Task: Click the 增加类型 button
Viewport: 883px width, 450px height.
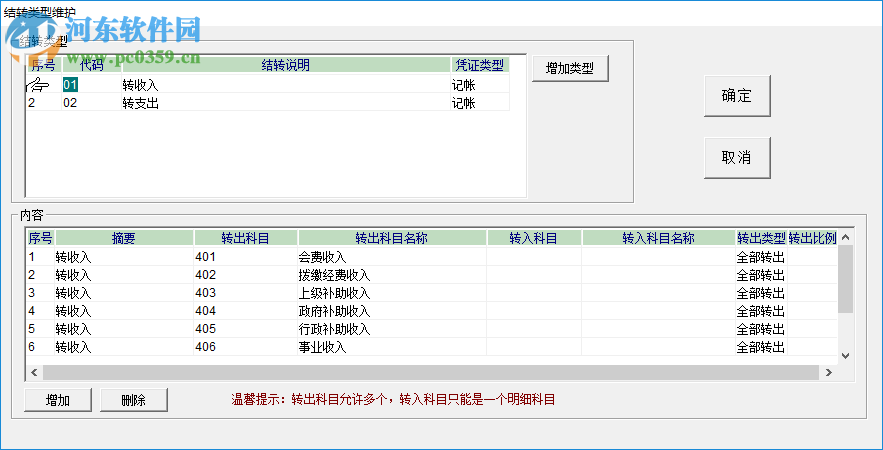Action: pyautogui.click(x=570, y=69)
